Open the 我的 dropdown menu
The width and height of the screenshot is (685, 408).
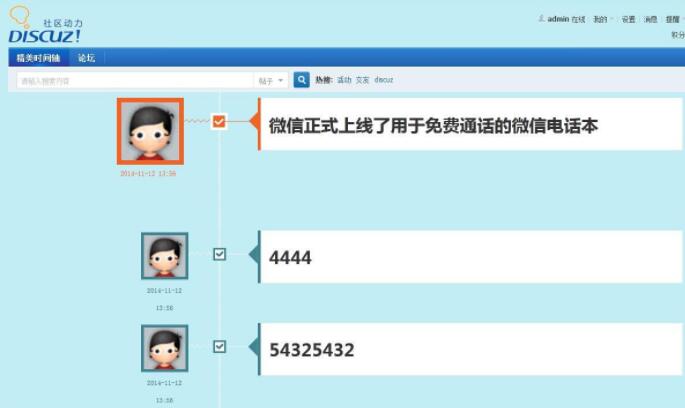pyautogui.click(x=602, y=19)
